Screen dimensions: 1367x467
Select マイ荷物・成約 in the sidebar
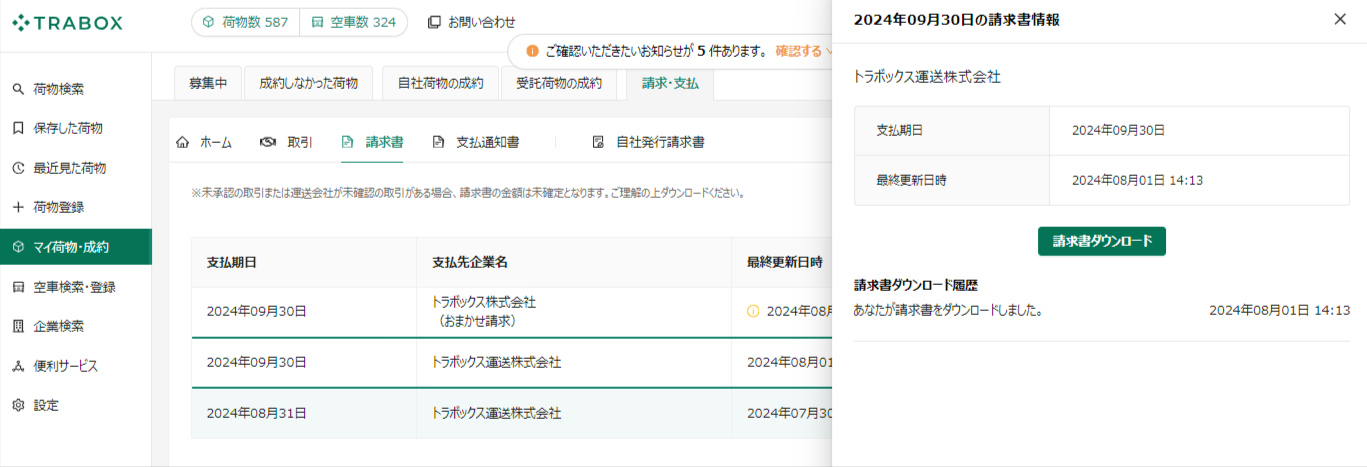[76, 247]
